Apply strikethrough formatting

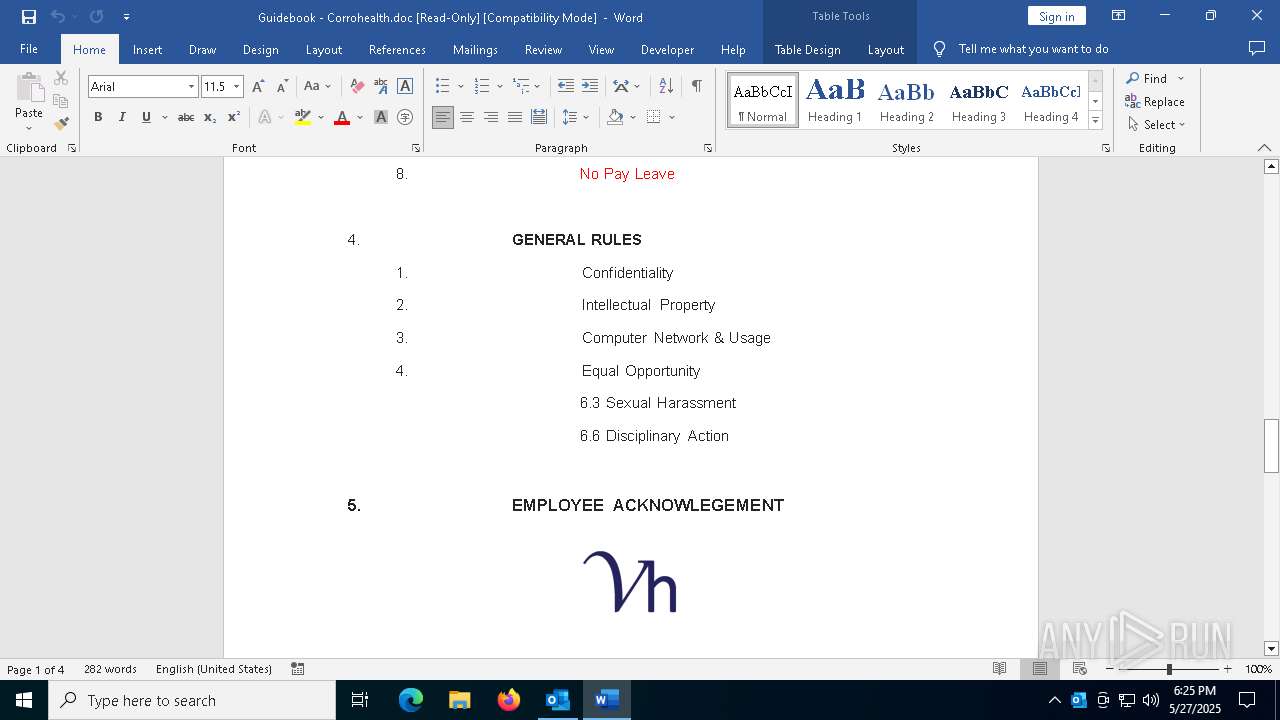pyautogui.click(x=186, y=117)
